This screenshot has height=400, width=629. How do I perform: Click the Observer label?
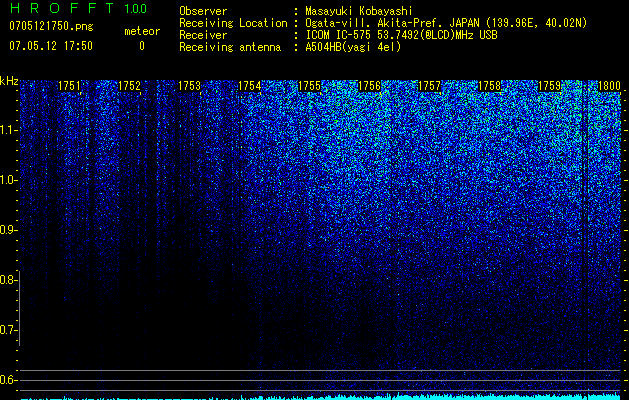coord(203,11)
